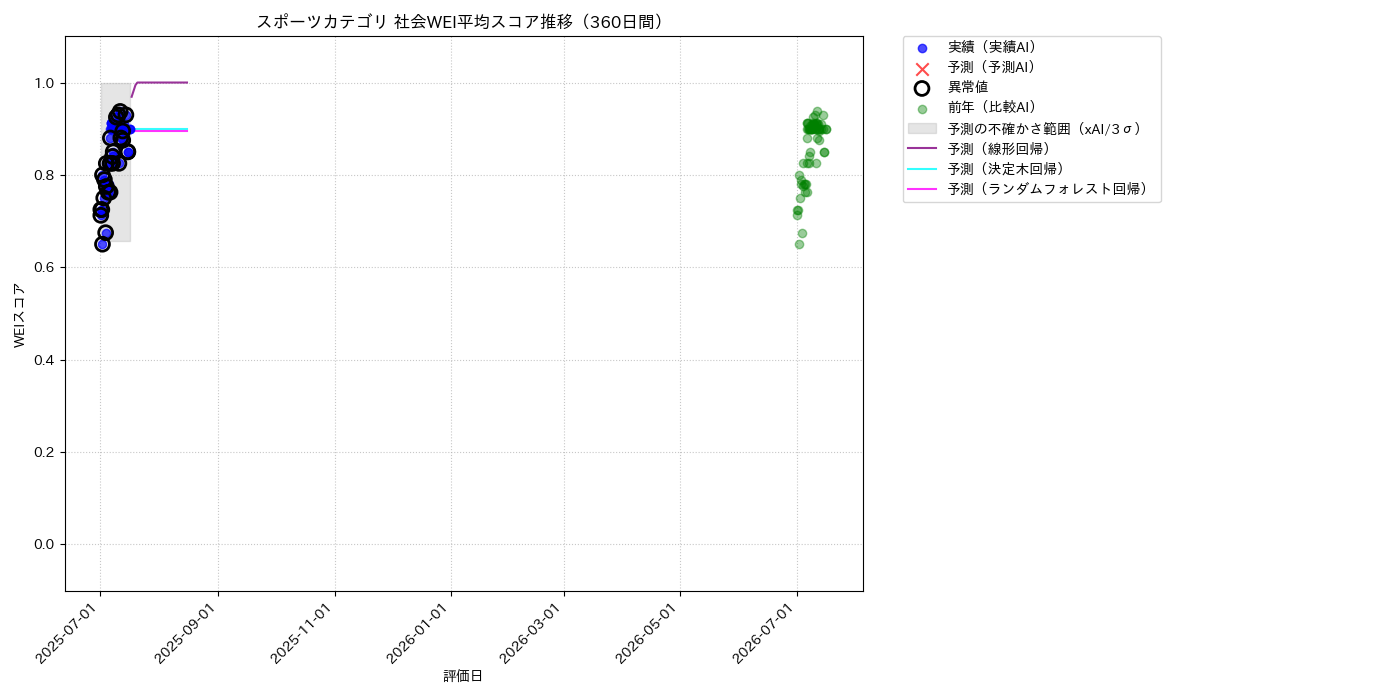Click the magenta ランダムフォレスト回帰 legend line
The width and height of the screenshot is (1400, 700).
[x=922, y=189]
